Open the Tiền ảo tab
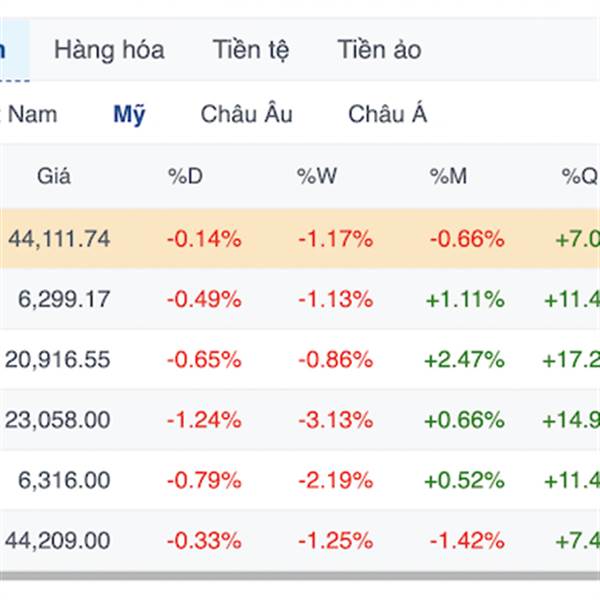This screenshot has height=600, width=600. (x=379, y=50)
